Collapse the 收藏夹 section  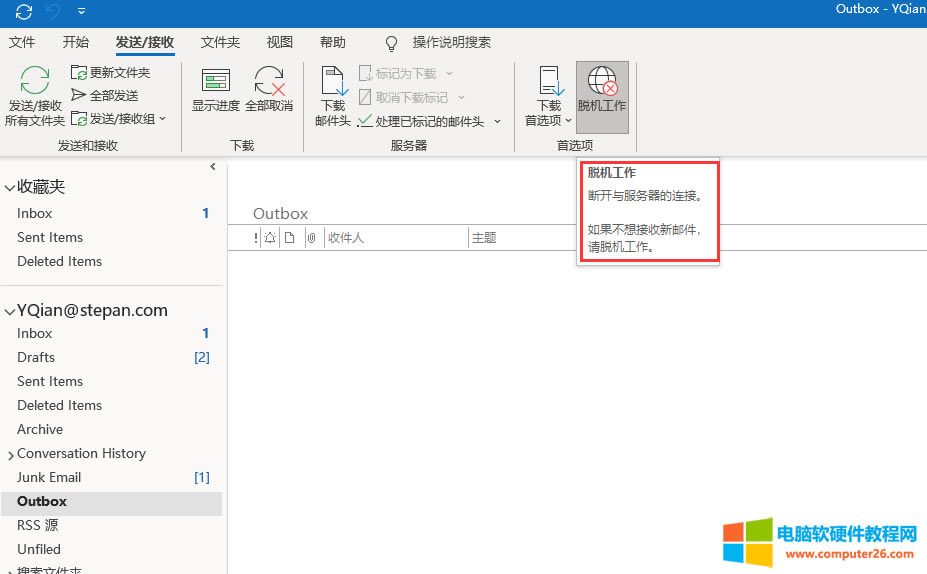[9, 188]
